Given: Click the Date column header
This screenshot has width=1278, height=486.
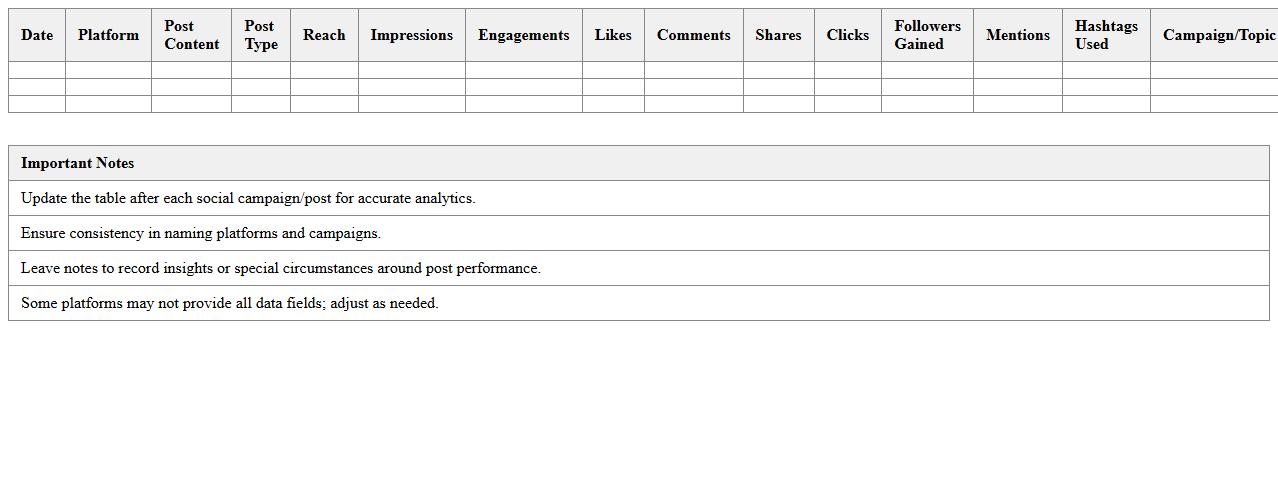Looking at the screenshot, I should [x=37, y=35].
